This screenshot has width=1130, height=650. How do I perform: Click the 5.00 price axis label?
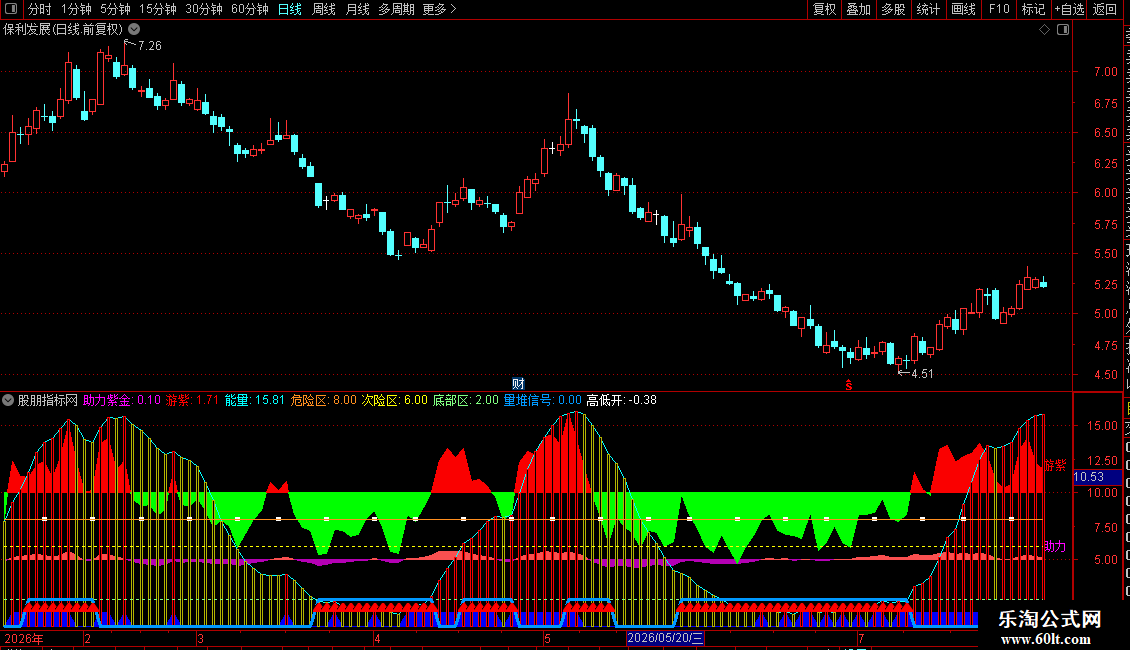coord(1105,313)
